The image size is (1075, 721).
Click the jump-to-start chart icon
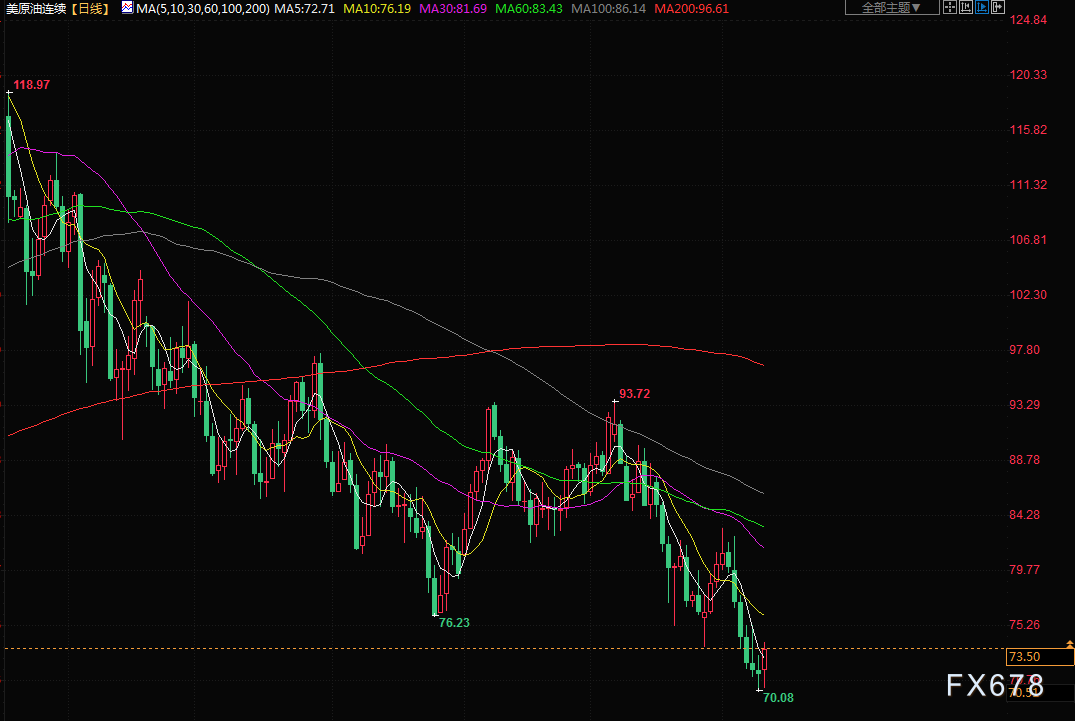(x=966, y=8)
